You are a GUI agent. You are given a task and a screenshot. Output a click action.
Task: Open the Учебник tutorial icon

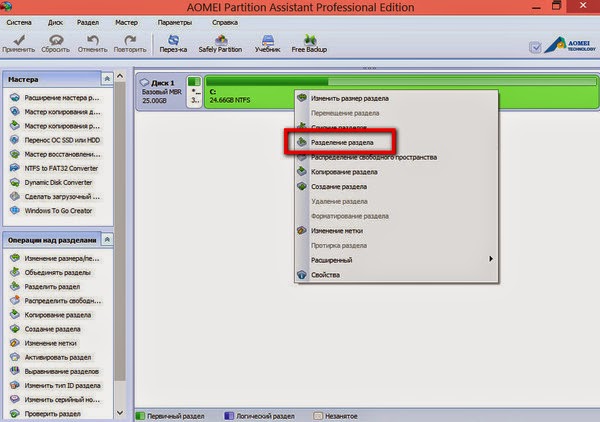[267, 43]
